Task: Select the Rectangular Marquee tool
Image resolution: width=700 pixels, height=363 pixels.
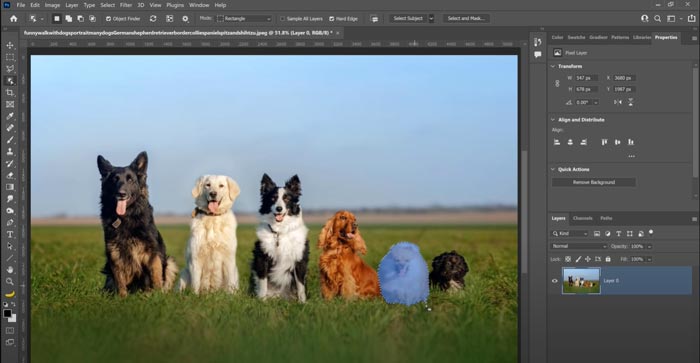Action: click(10, 57)
